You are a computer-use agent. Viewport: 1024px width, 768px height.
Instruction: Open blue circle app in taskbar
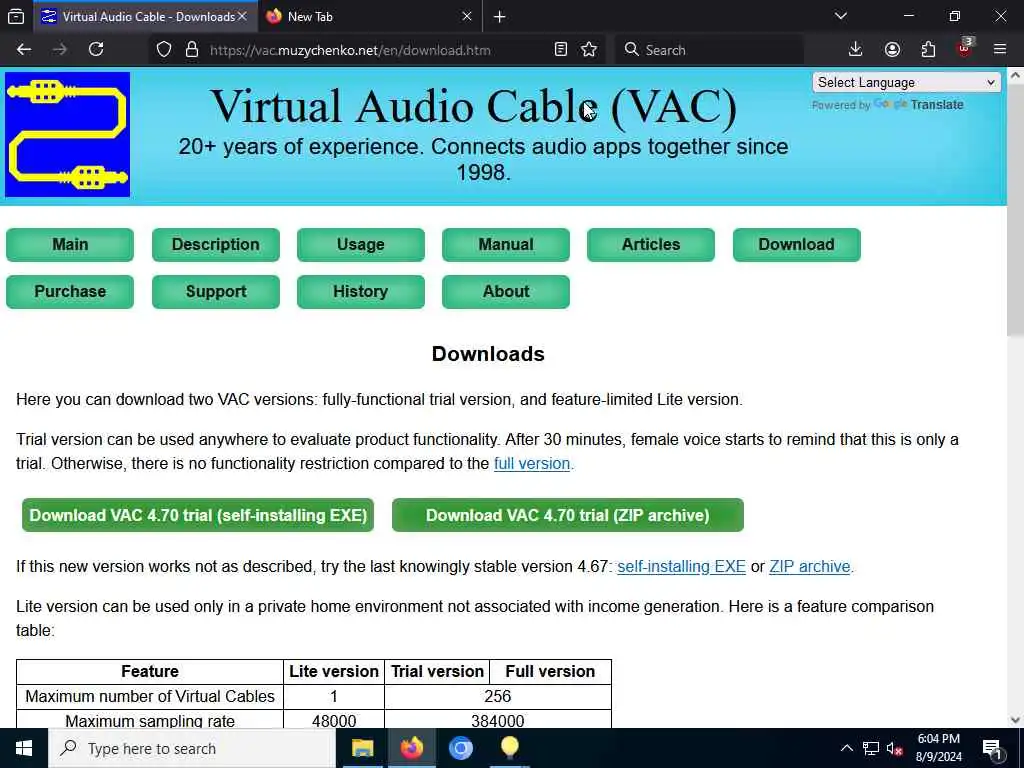(460, 748)
